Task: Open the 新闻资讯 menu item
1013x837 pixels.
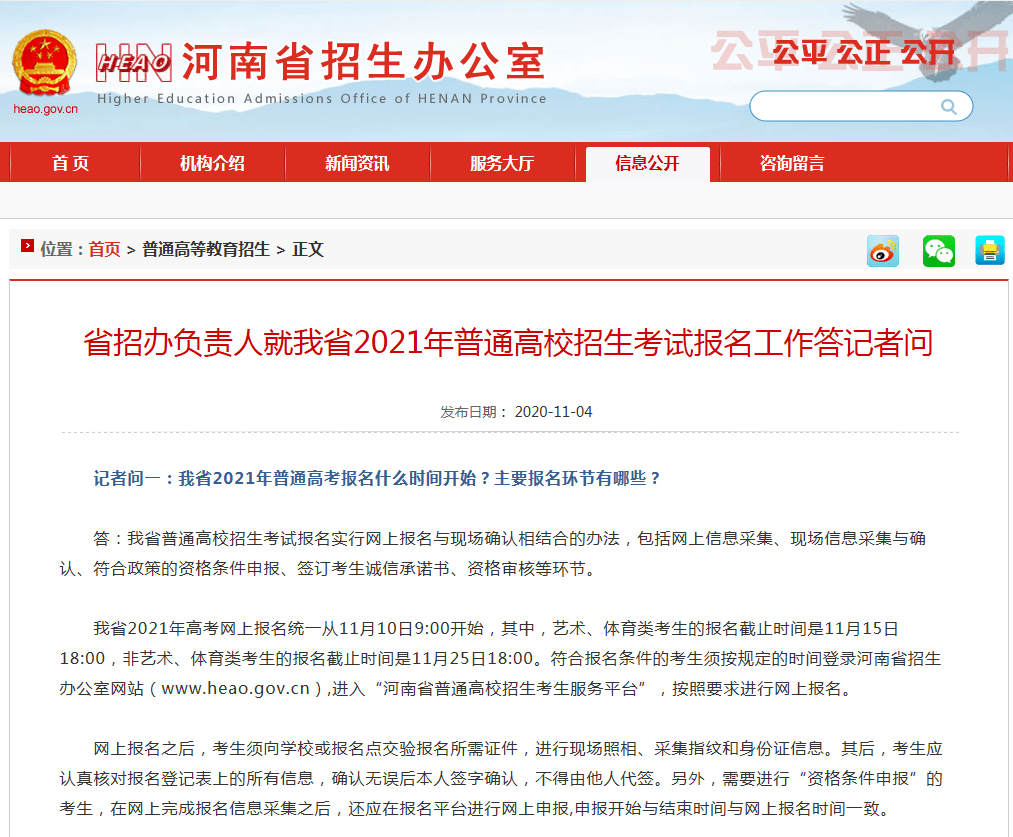Action: click(357, 163)
